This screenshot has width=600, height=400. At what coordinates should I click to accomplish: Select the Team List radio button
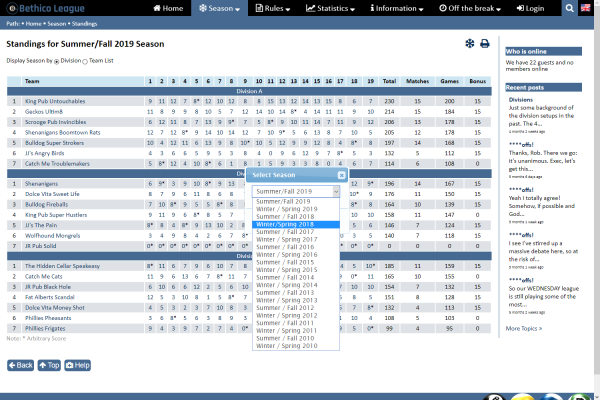coord(86,61)
